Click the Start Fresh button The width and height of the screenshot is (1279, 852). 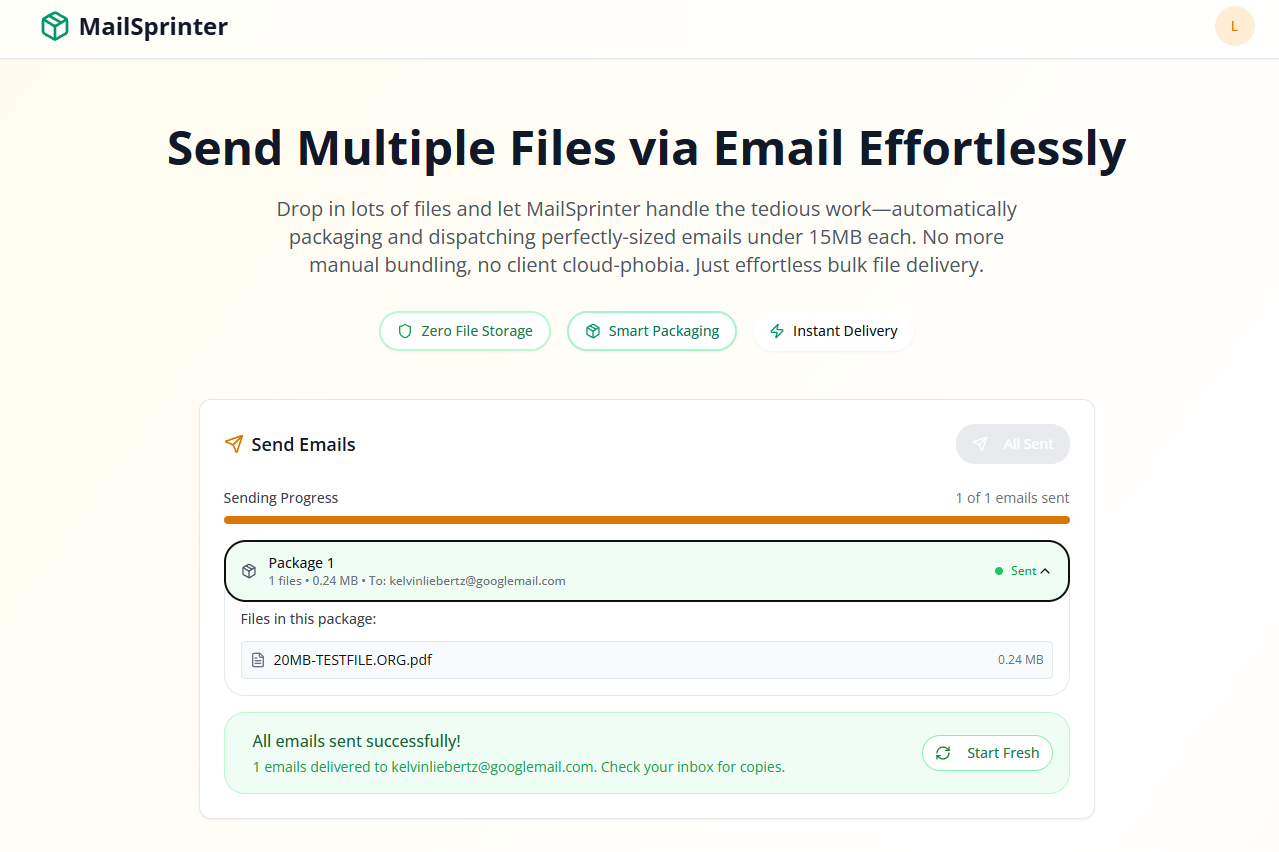pos(987,753)
